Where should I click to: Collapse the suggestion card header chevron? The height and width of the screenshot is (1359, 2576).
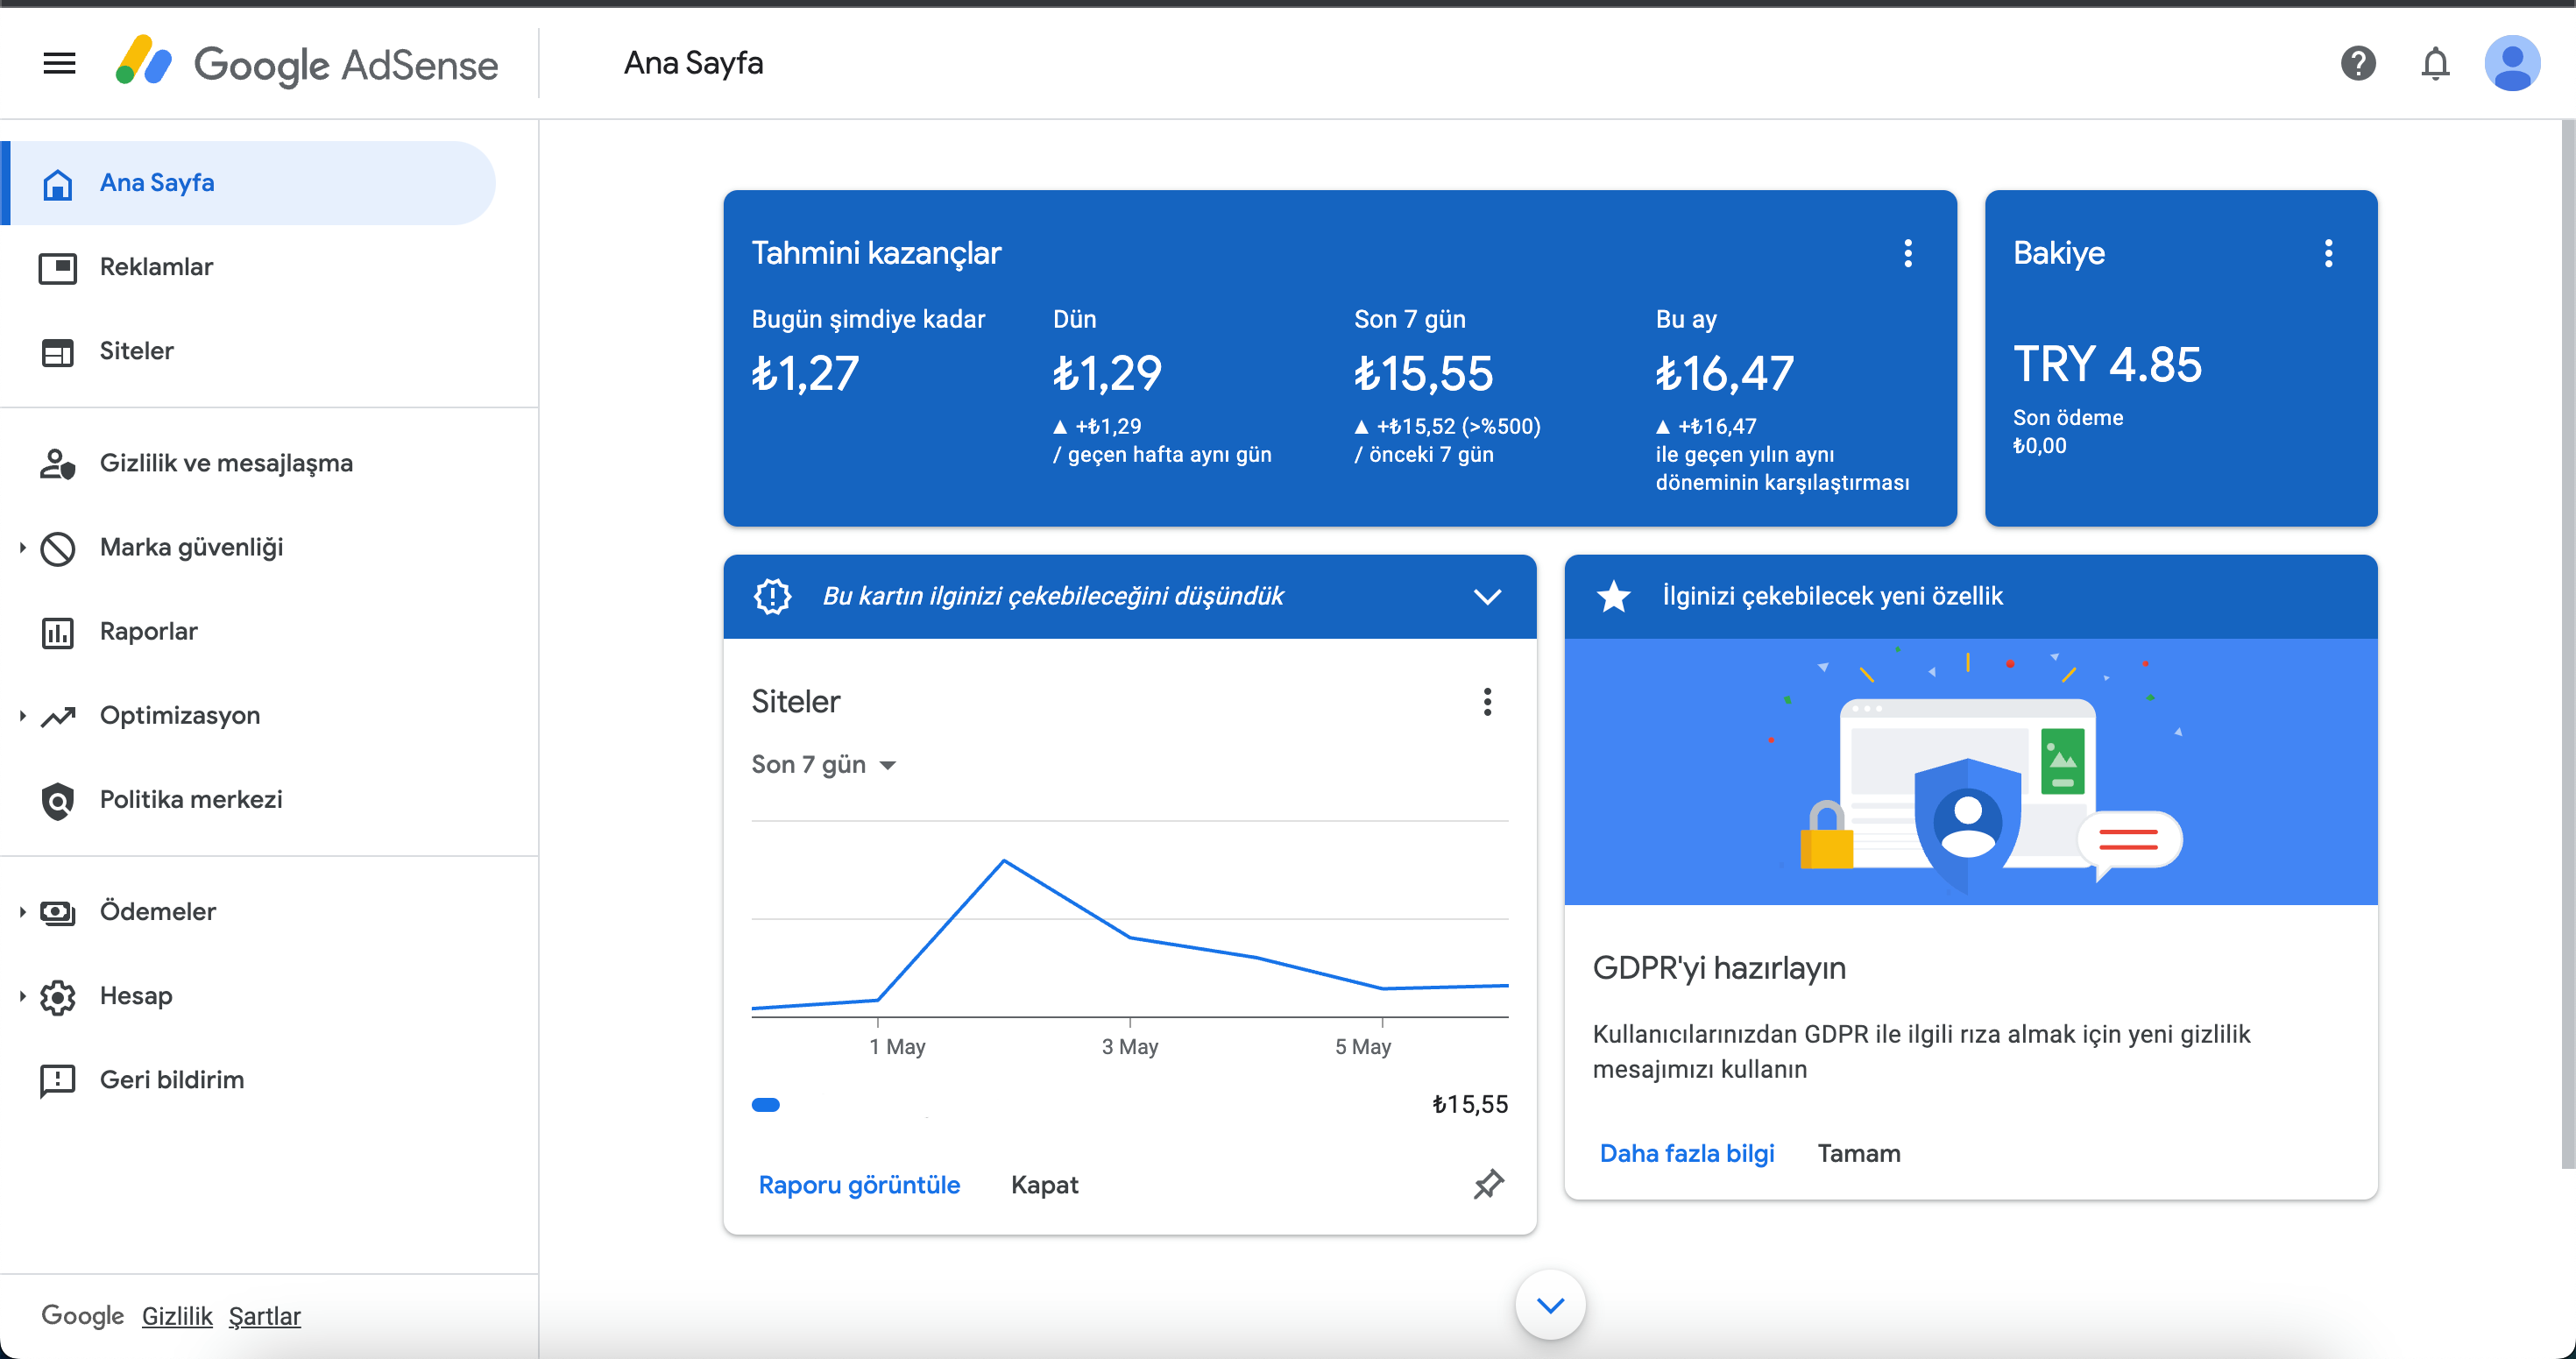pos(1487,597)
